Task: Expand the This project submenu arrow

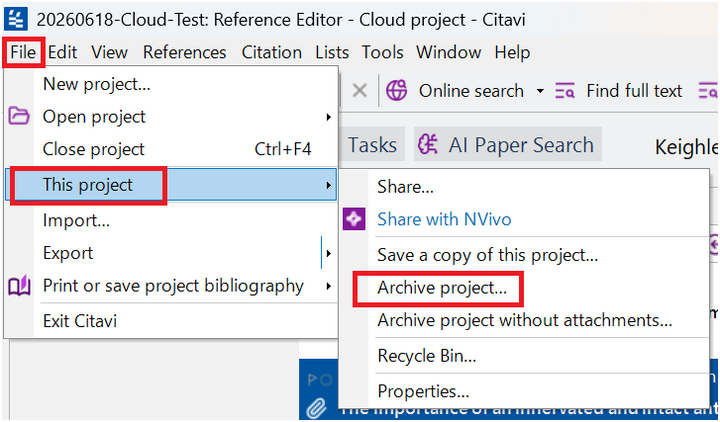Action: [328, 185]
